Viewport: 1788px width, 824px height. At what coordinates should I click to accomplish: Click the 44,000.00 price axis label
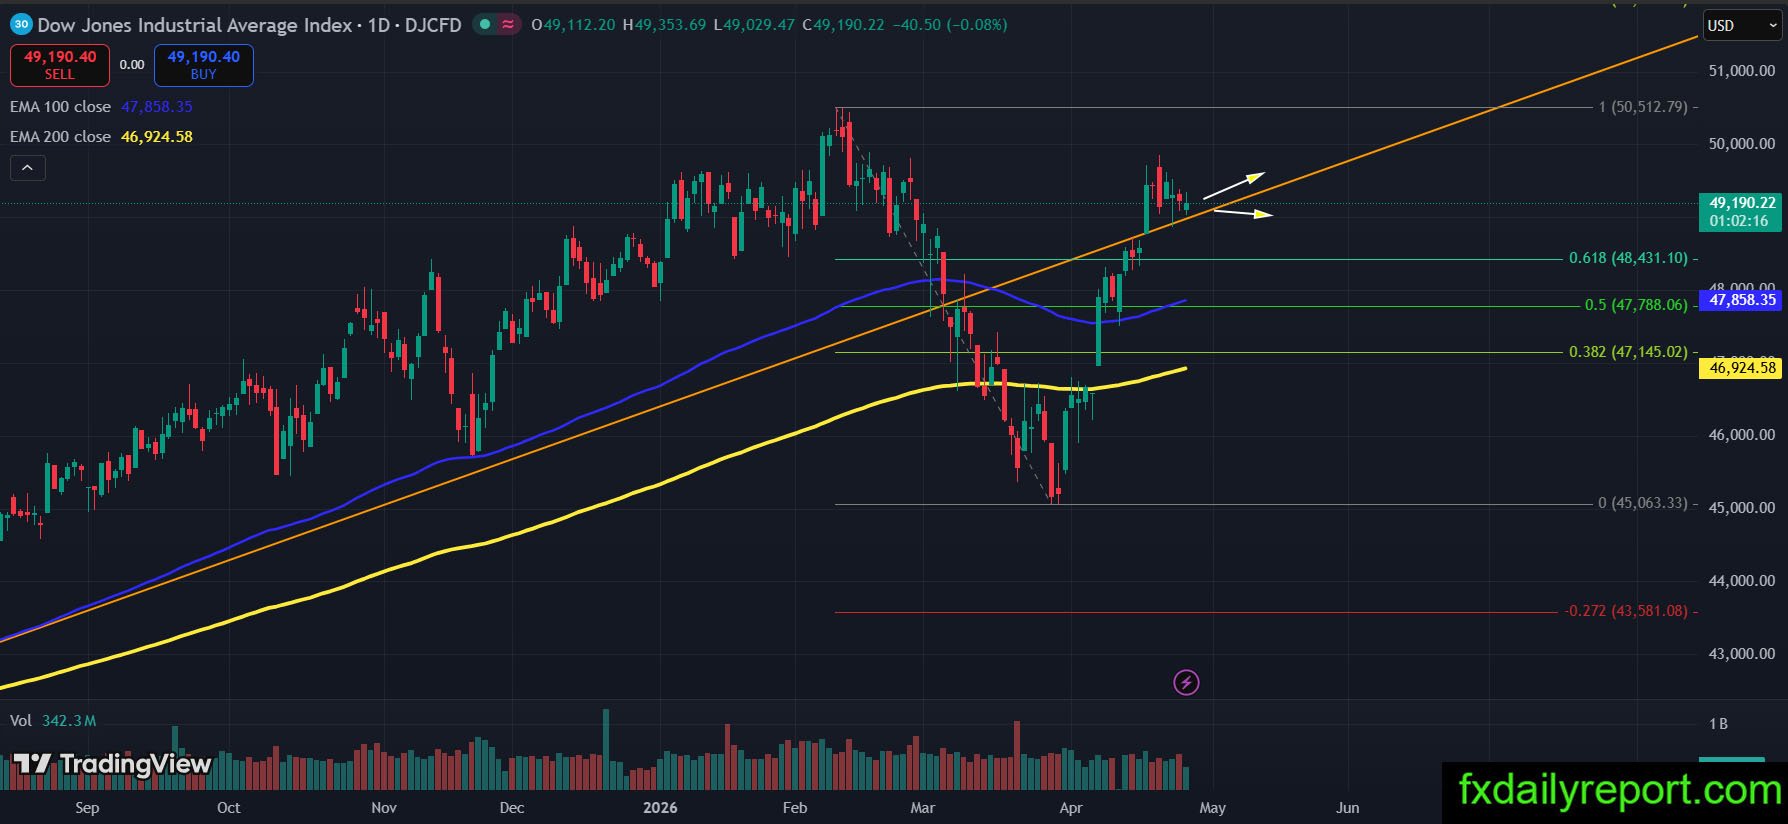1742,581
